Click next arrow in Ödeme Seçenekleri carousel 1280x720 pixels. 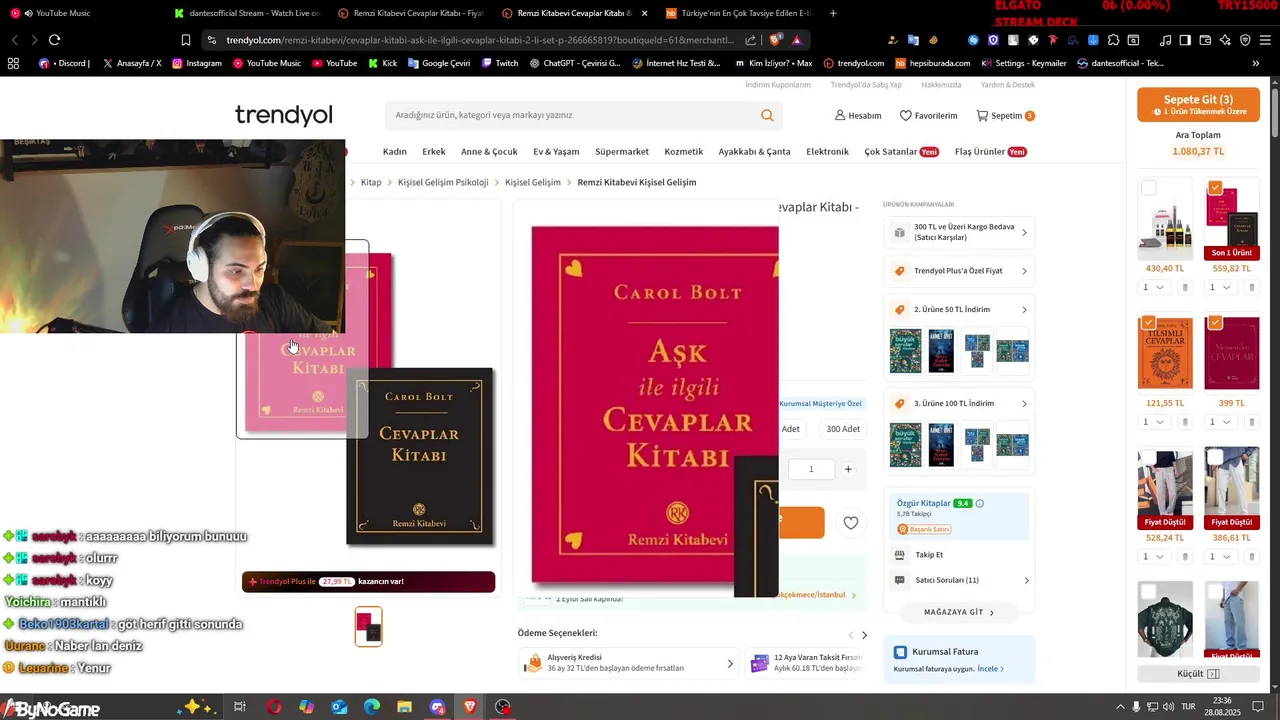coord(864,635)
